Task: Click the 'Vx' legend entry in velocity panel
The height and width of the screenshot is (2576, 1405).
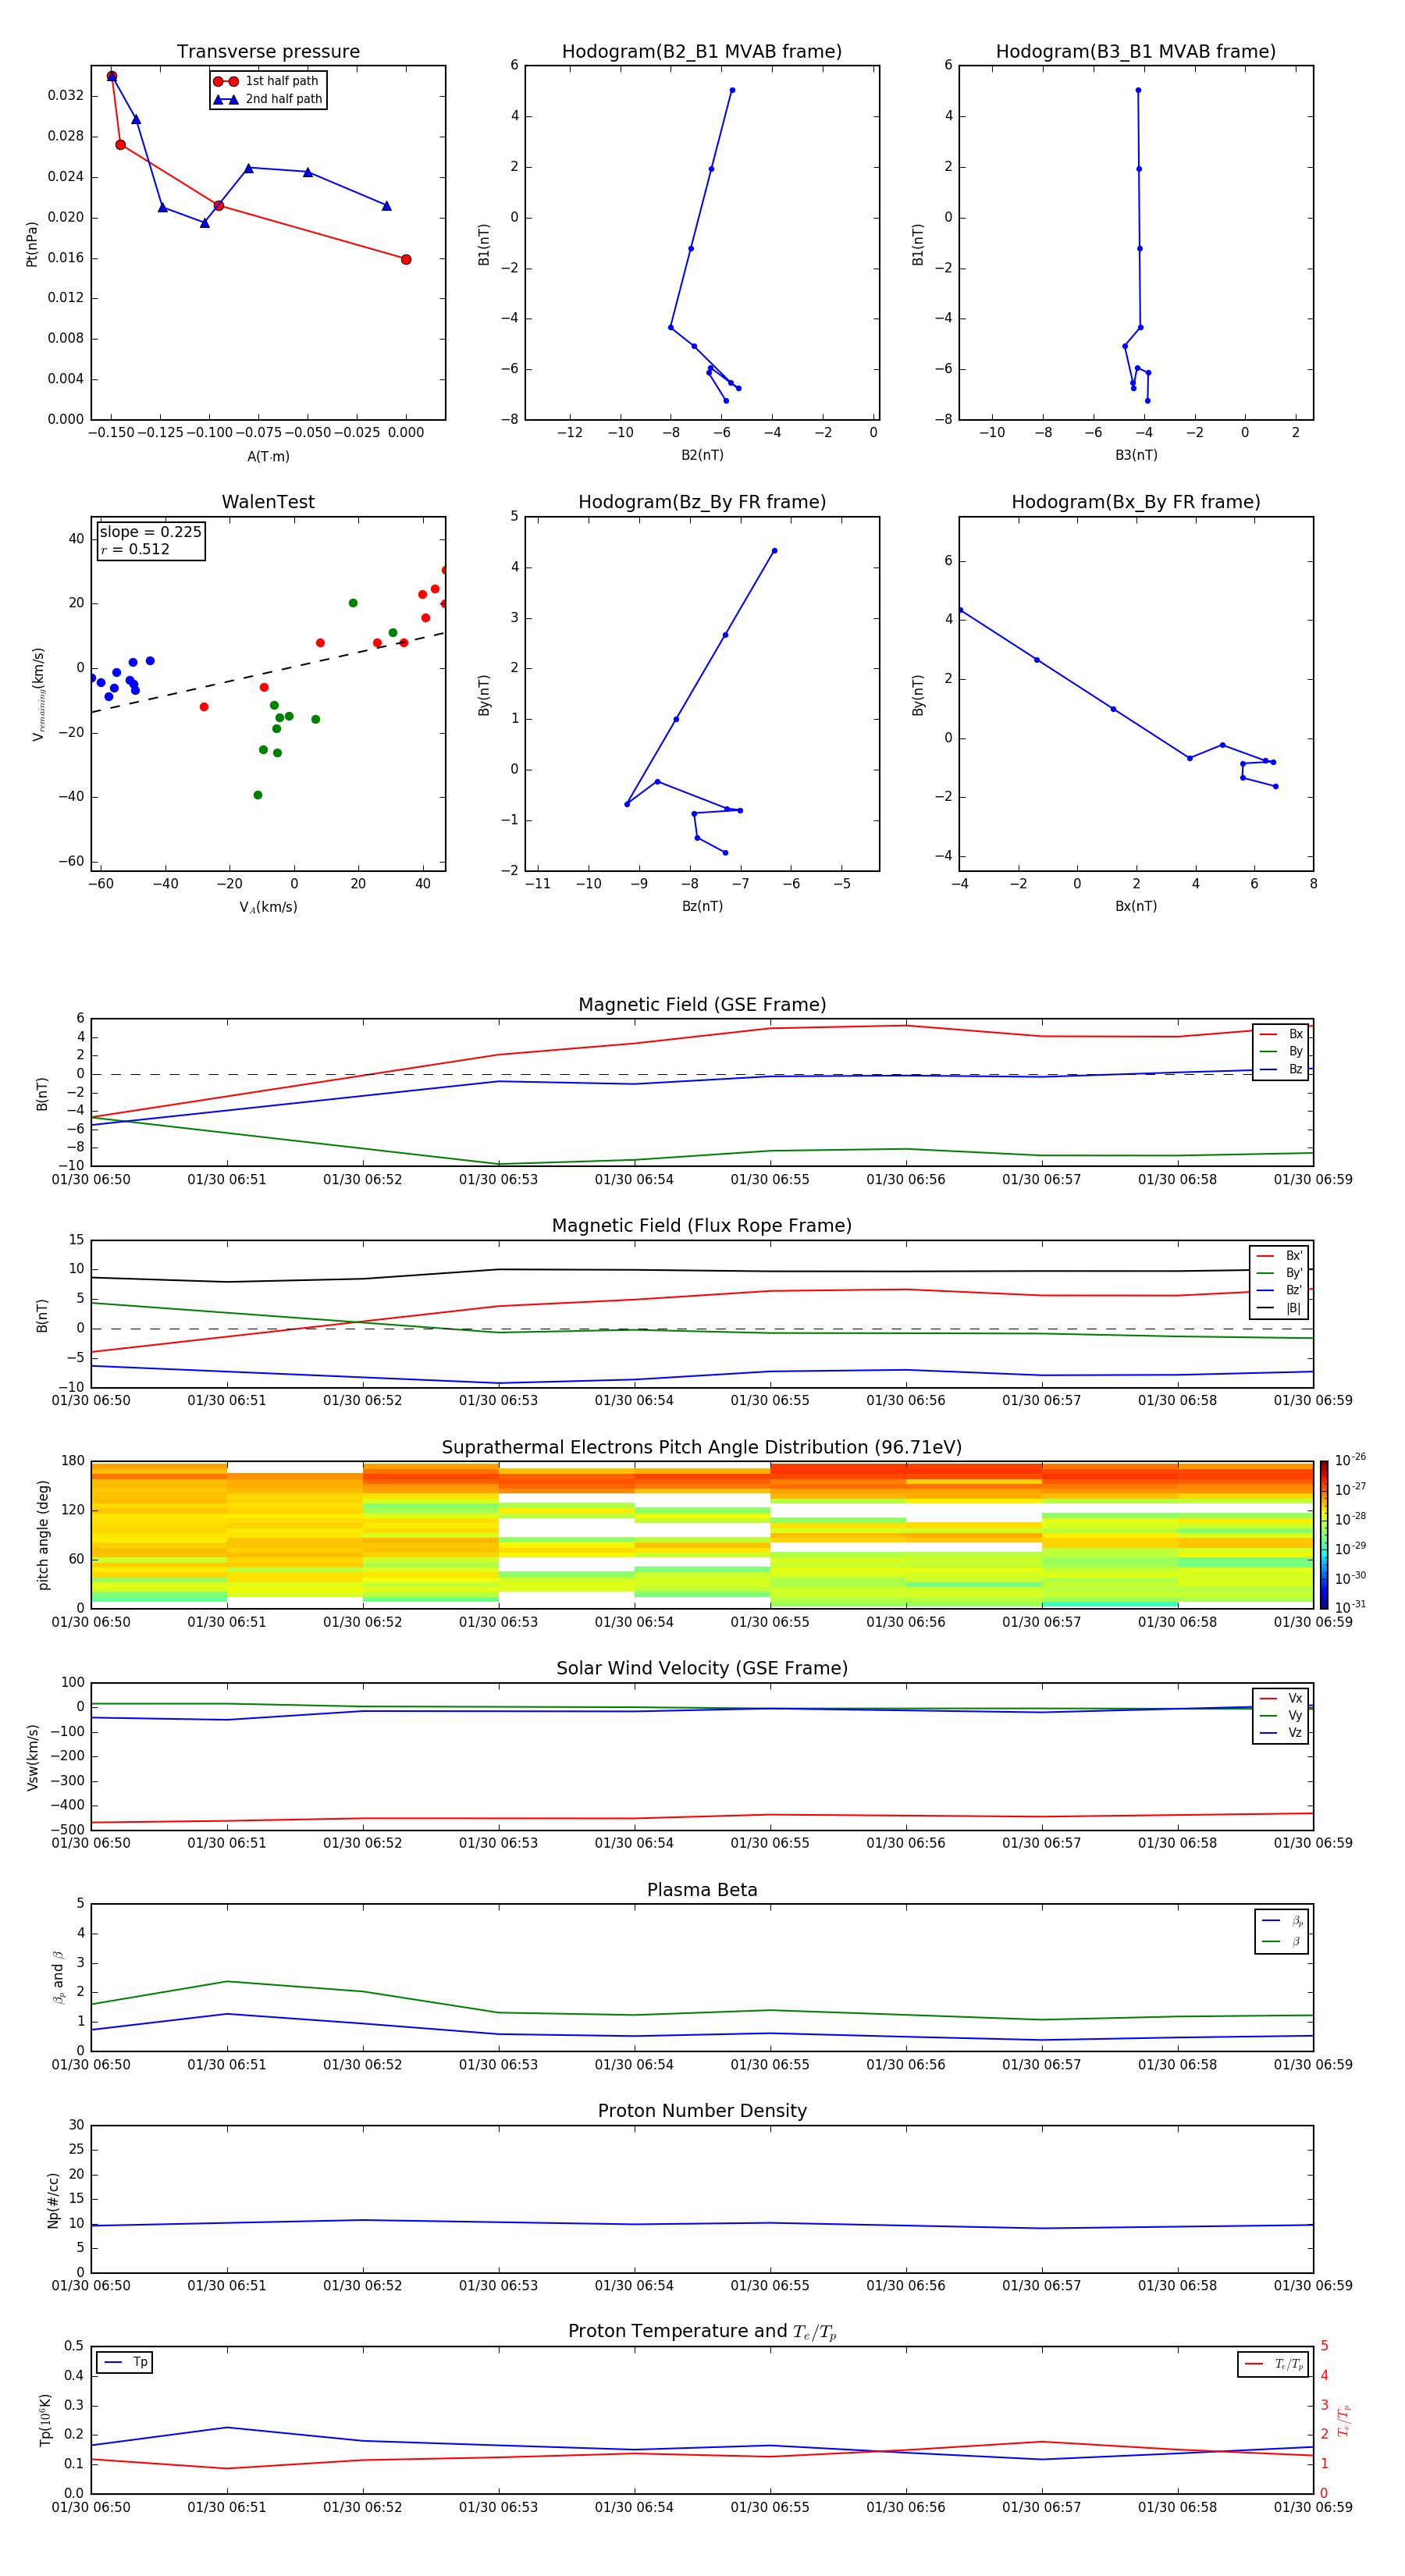Action: [1281, 1699]
